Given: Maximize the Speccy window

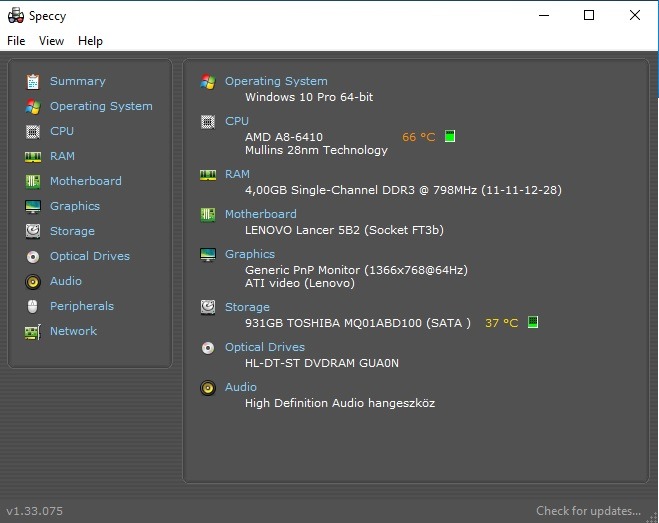Looking at the screenshot, I should coord(589,16).
